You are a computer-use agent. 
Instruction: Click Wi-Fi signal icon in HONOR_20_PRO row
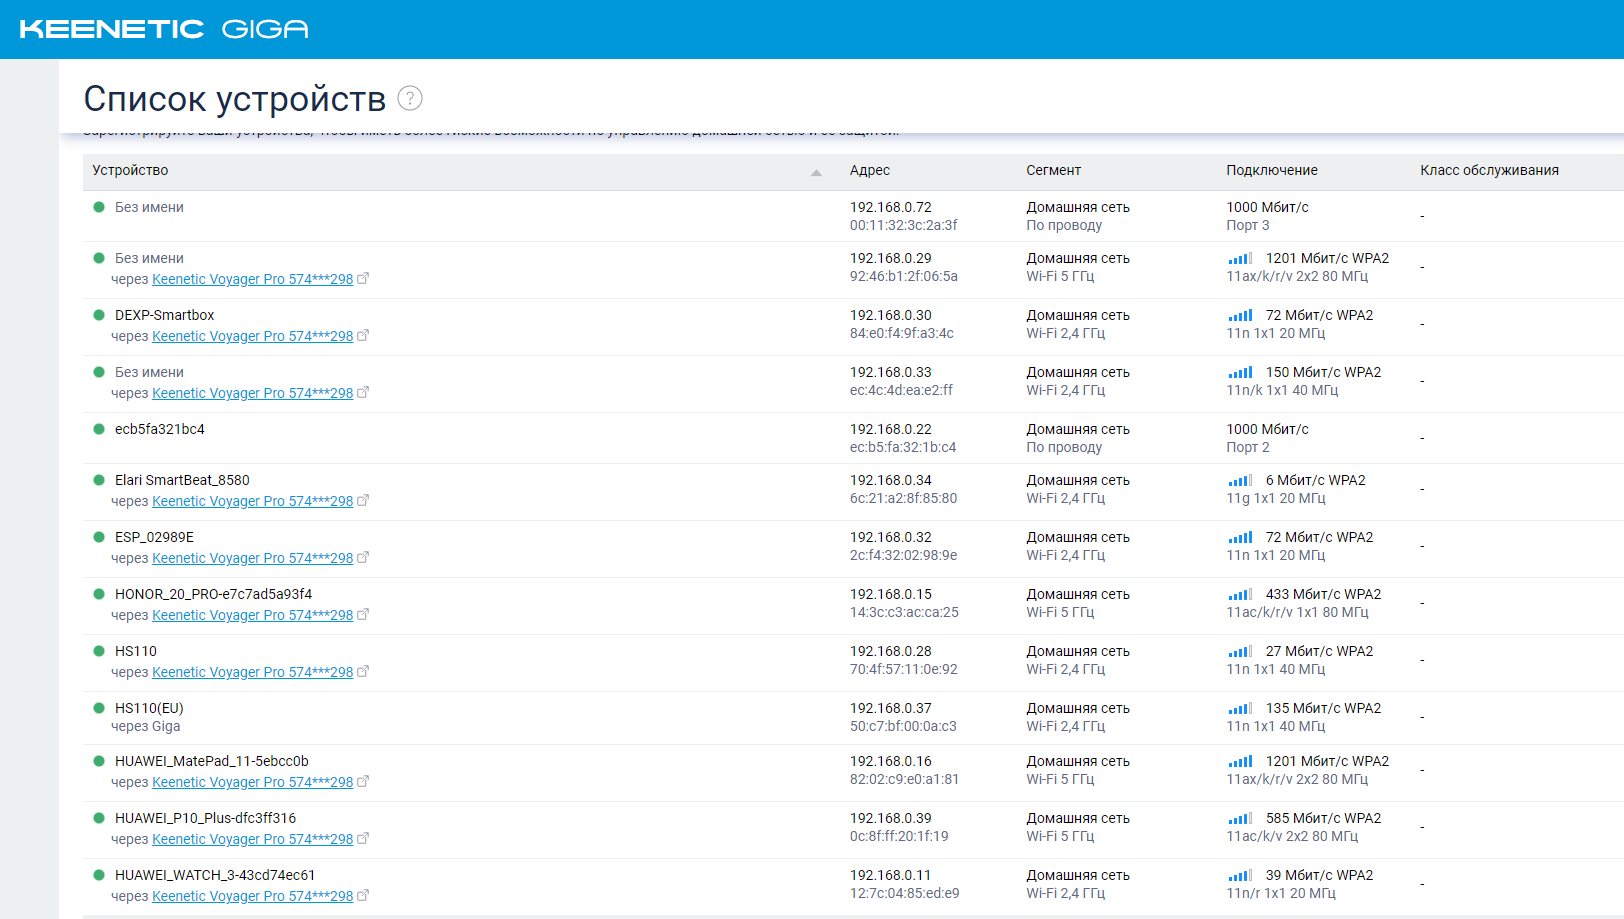coord(1240,594)
